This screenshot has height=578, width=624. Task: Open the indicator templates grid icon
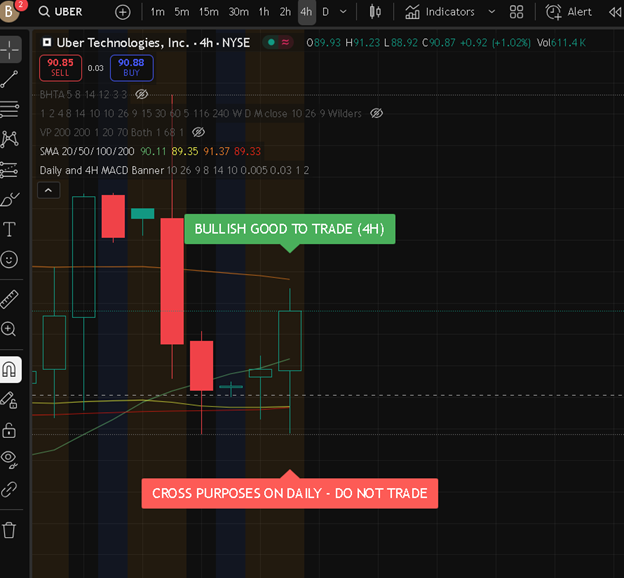516,12
